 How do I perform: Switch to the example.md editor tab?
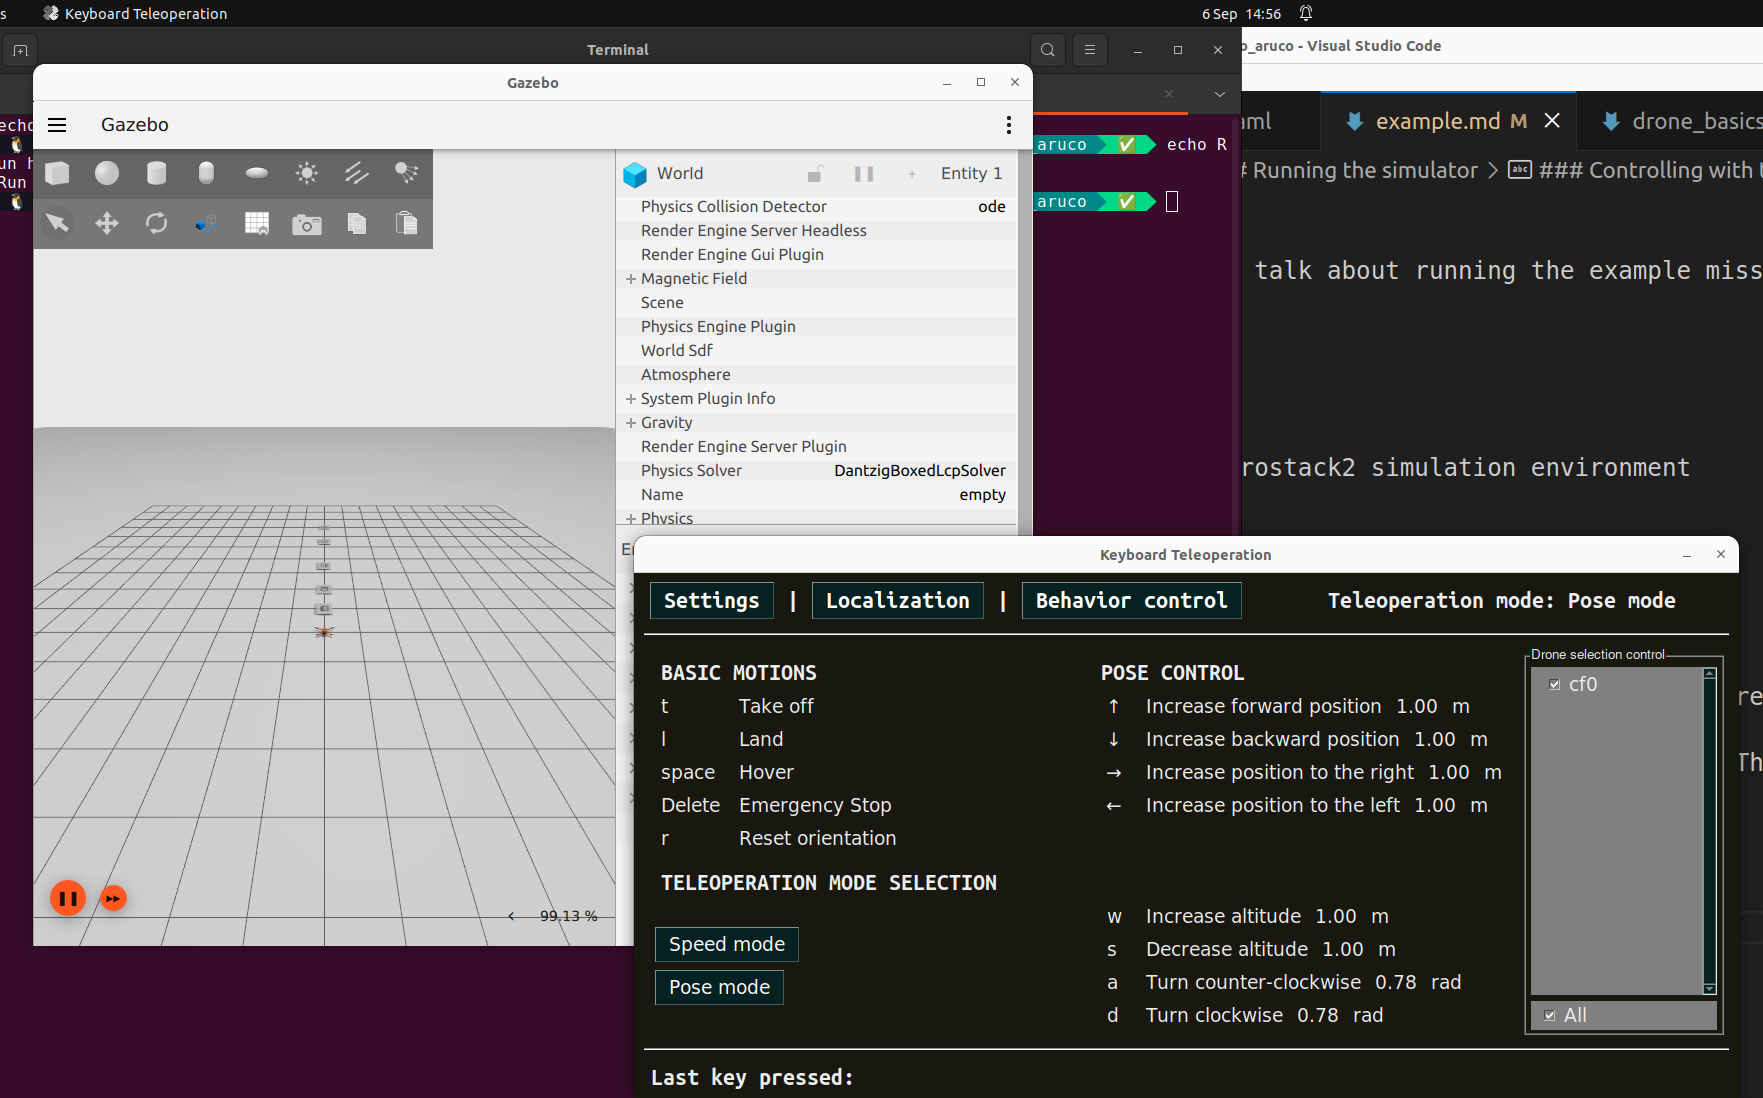pos(1437,121)
